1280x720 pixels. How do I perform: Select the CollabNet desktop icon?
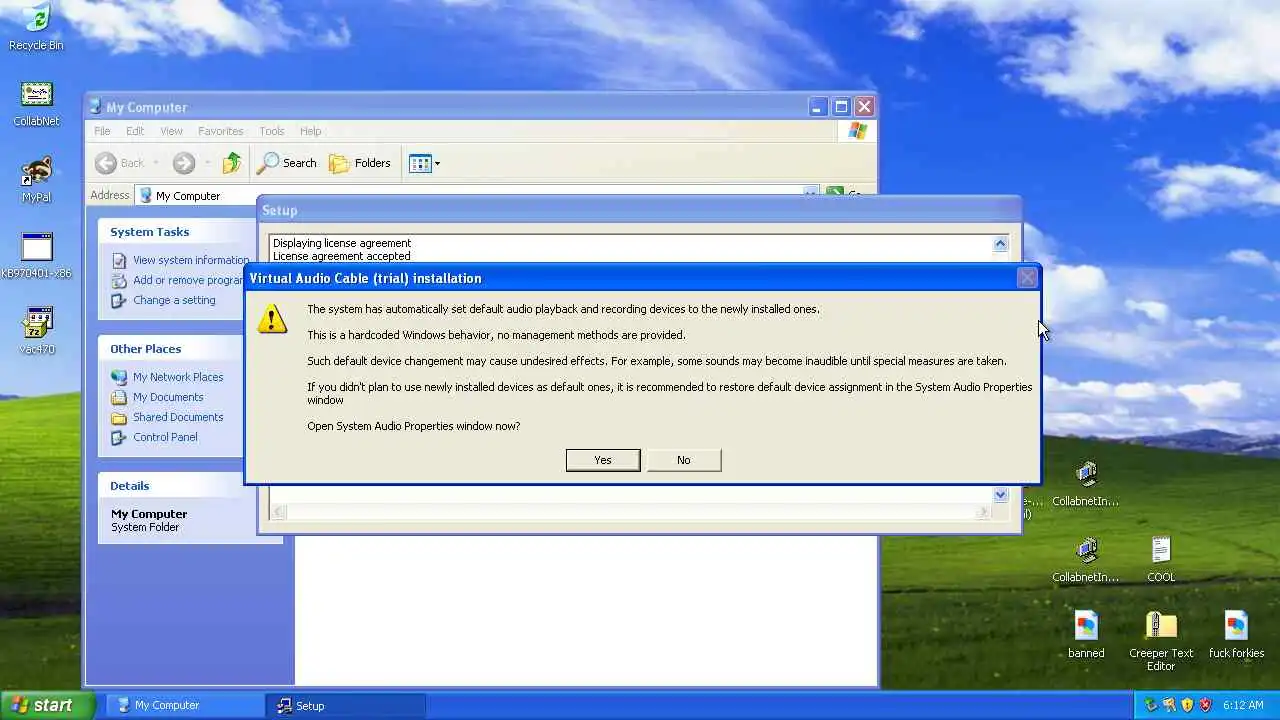pyautogui.click(x=36, y=103)
